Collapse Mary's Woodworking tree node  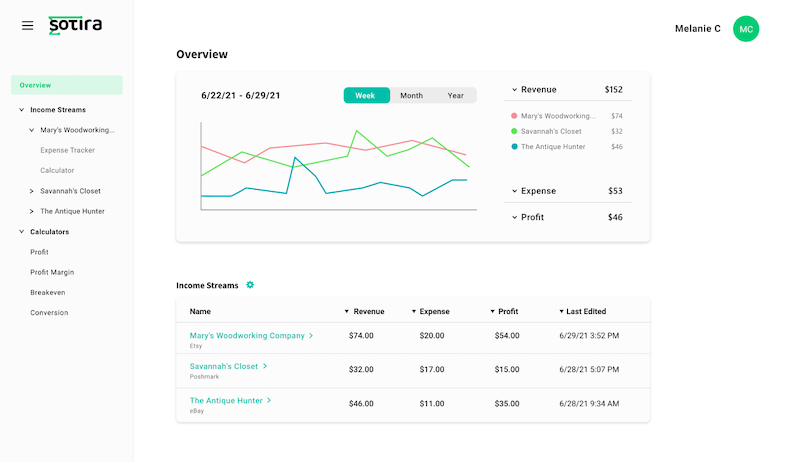pos(32,130)
